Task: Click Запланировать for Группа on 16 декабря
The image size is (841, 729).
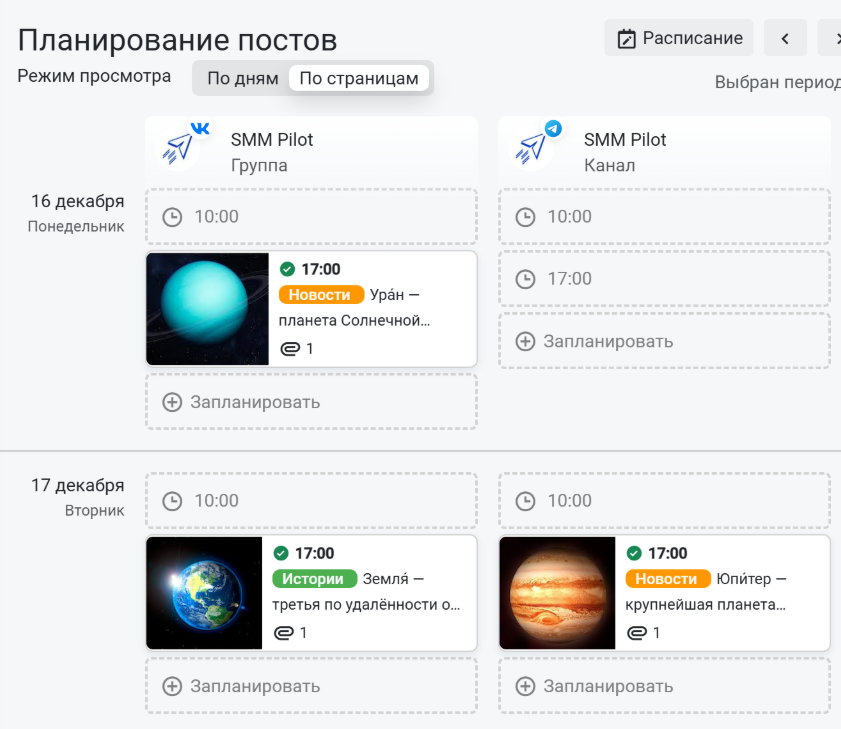Action: click(x=311, y=402)
